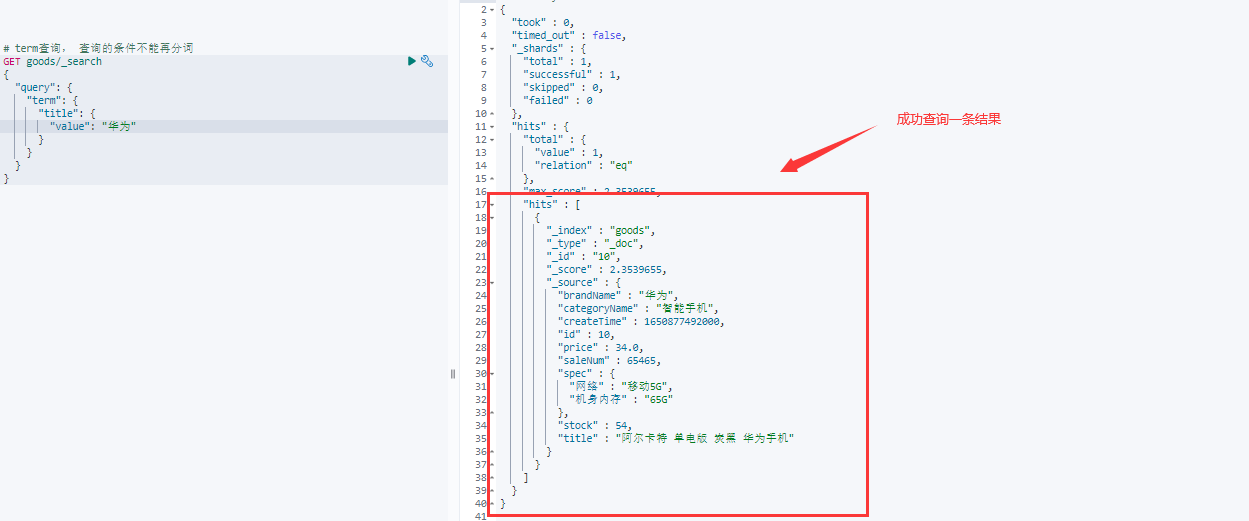Click the "relation" : "eq" line
Image resolution: width=1249 pixels, height=521 pixels.
coord(584,165)
